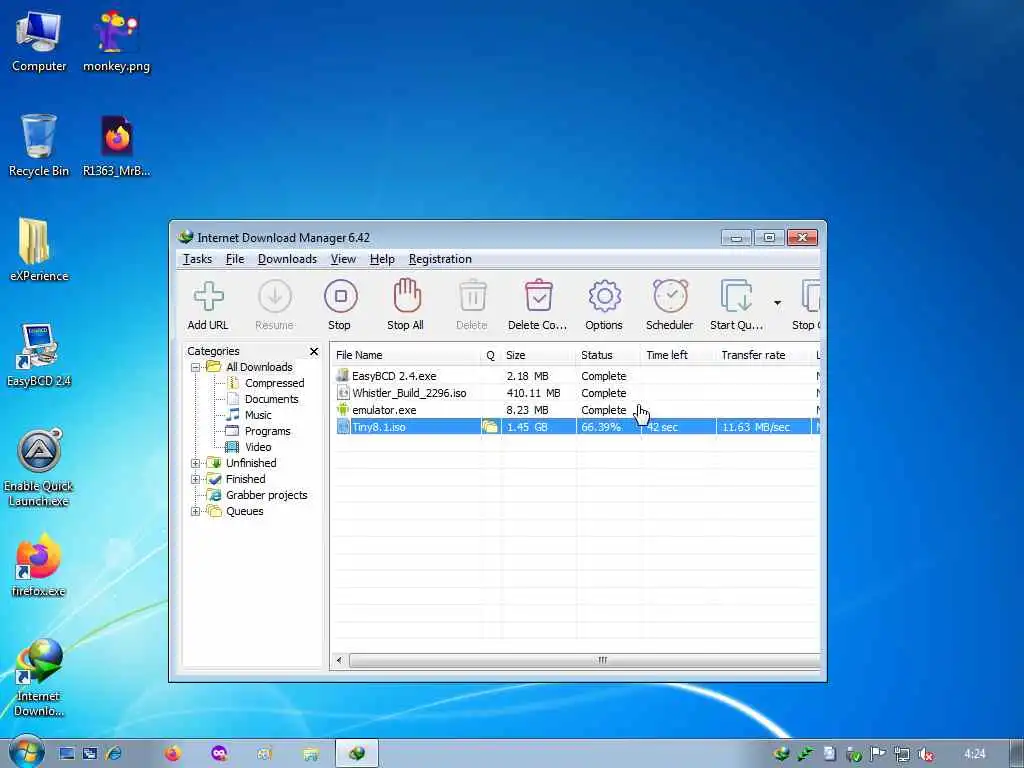Select the Recycle Bin desktop icon
The width and height of the screenshot is (1024, 768).
click(39, 145)
